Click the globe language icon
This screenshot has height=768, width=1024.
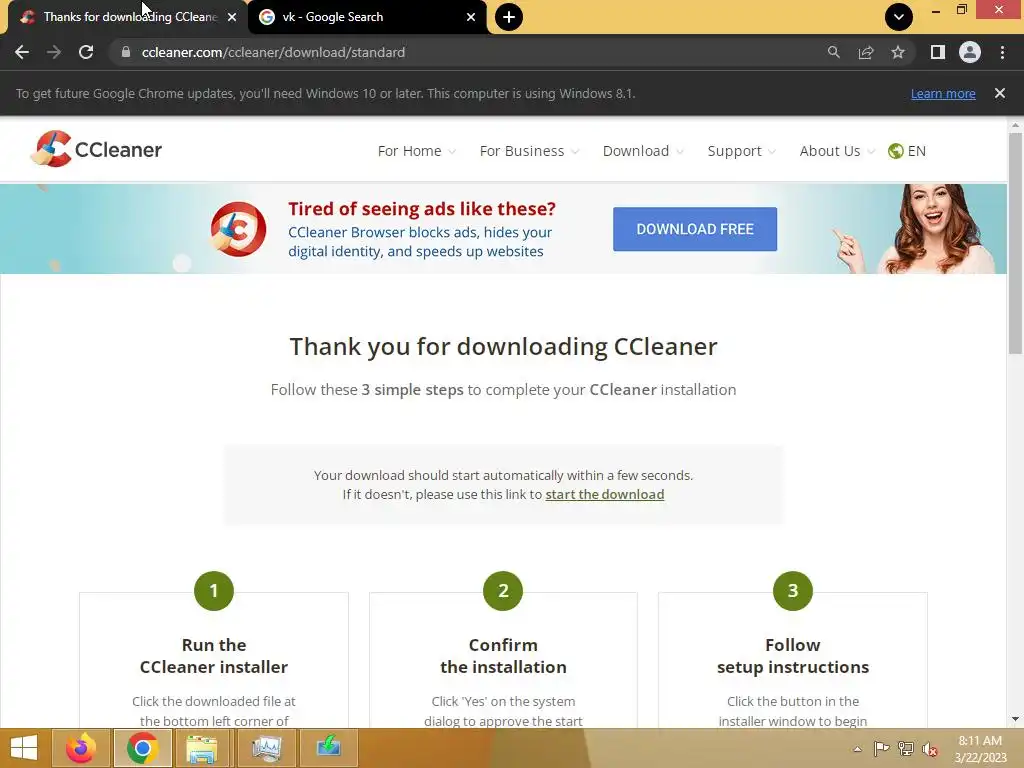[895, 151]
